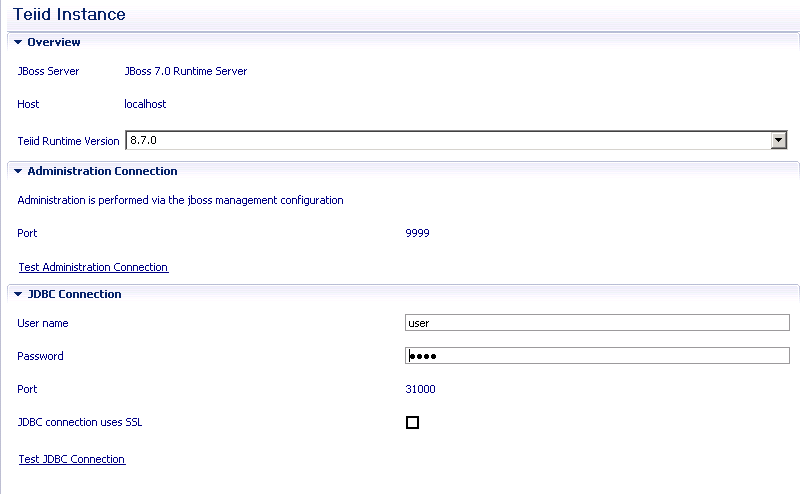Image resolution: width=805 pixels, height=494 pixels.
Task: Collapse the JDBC Connection section
Action: coord(18,294)
